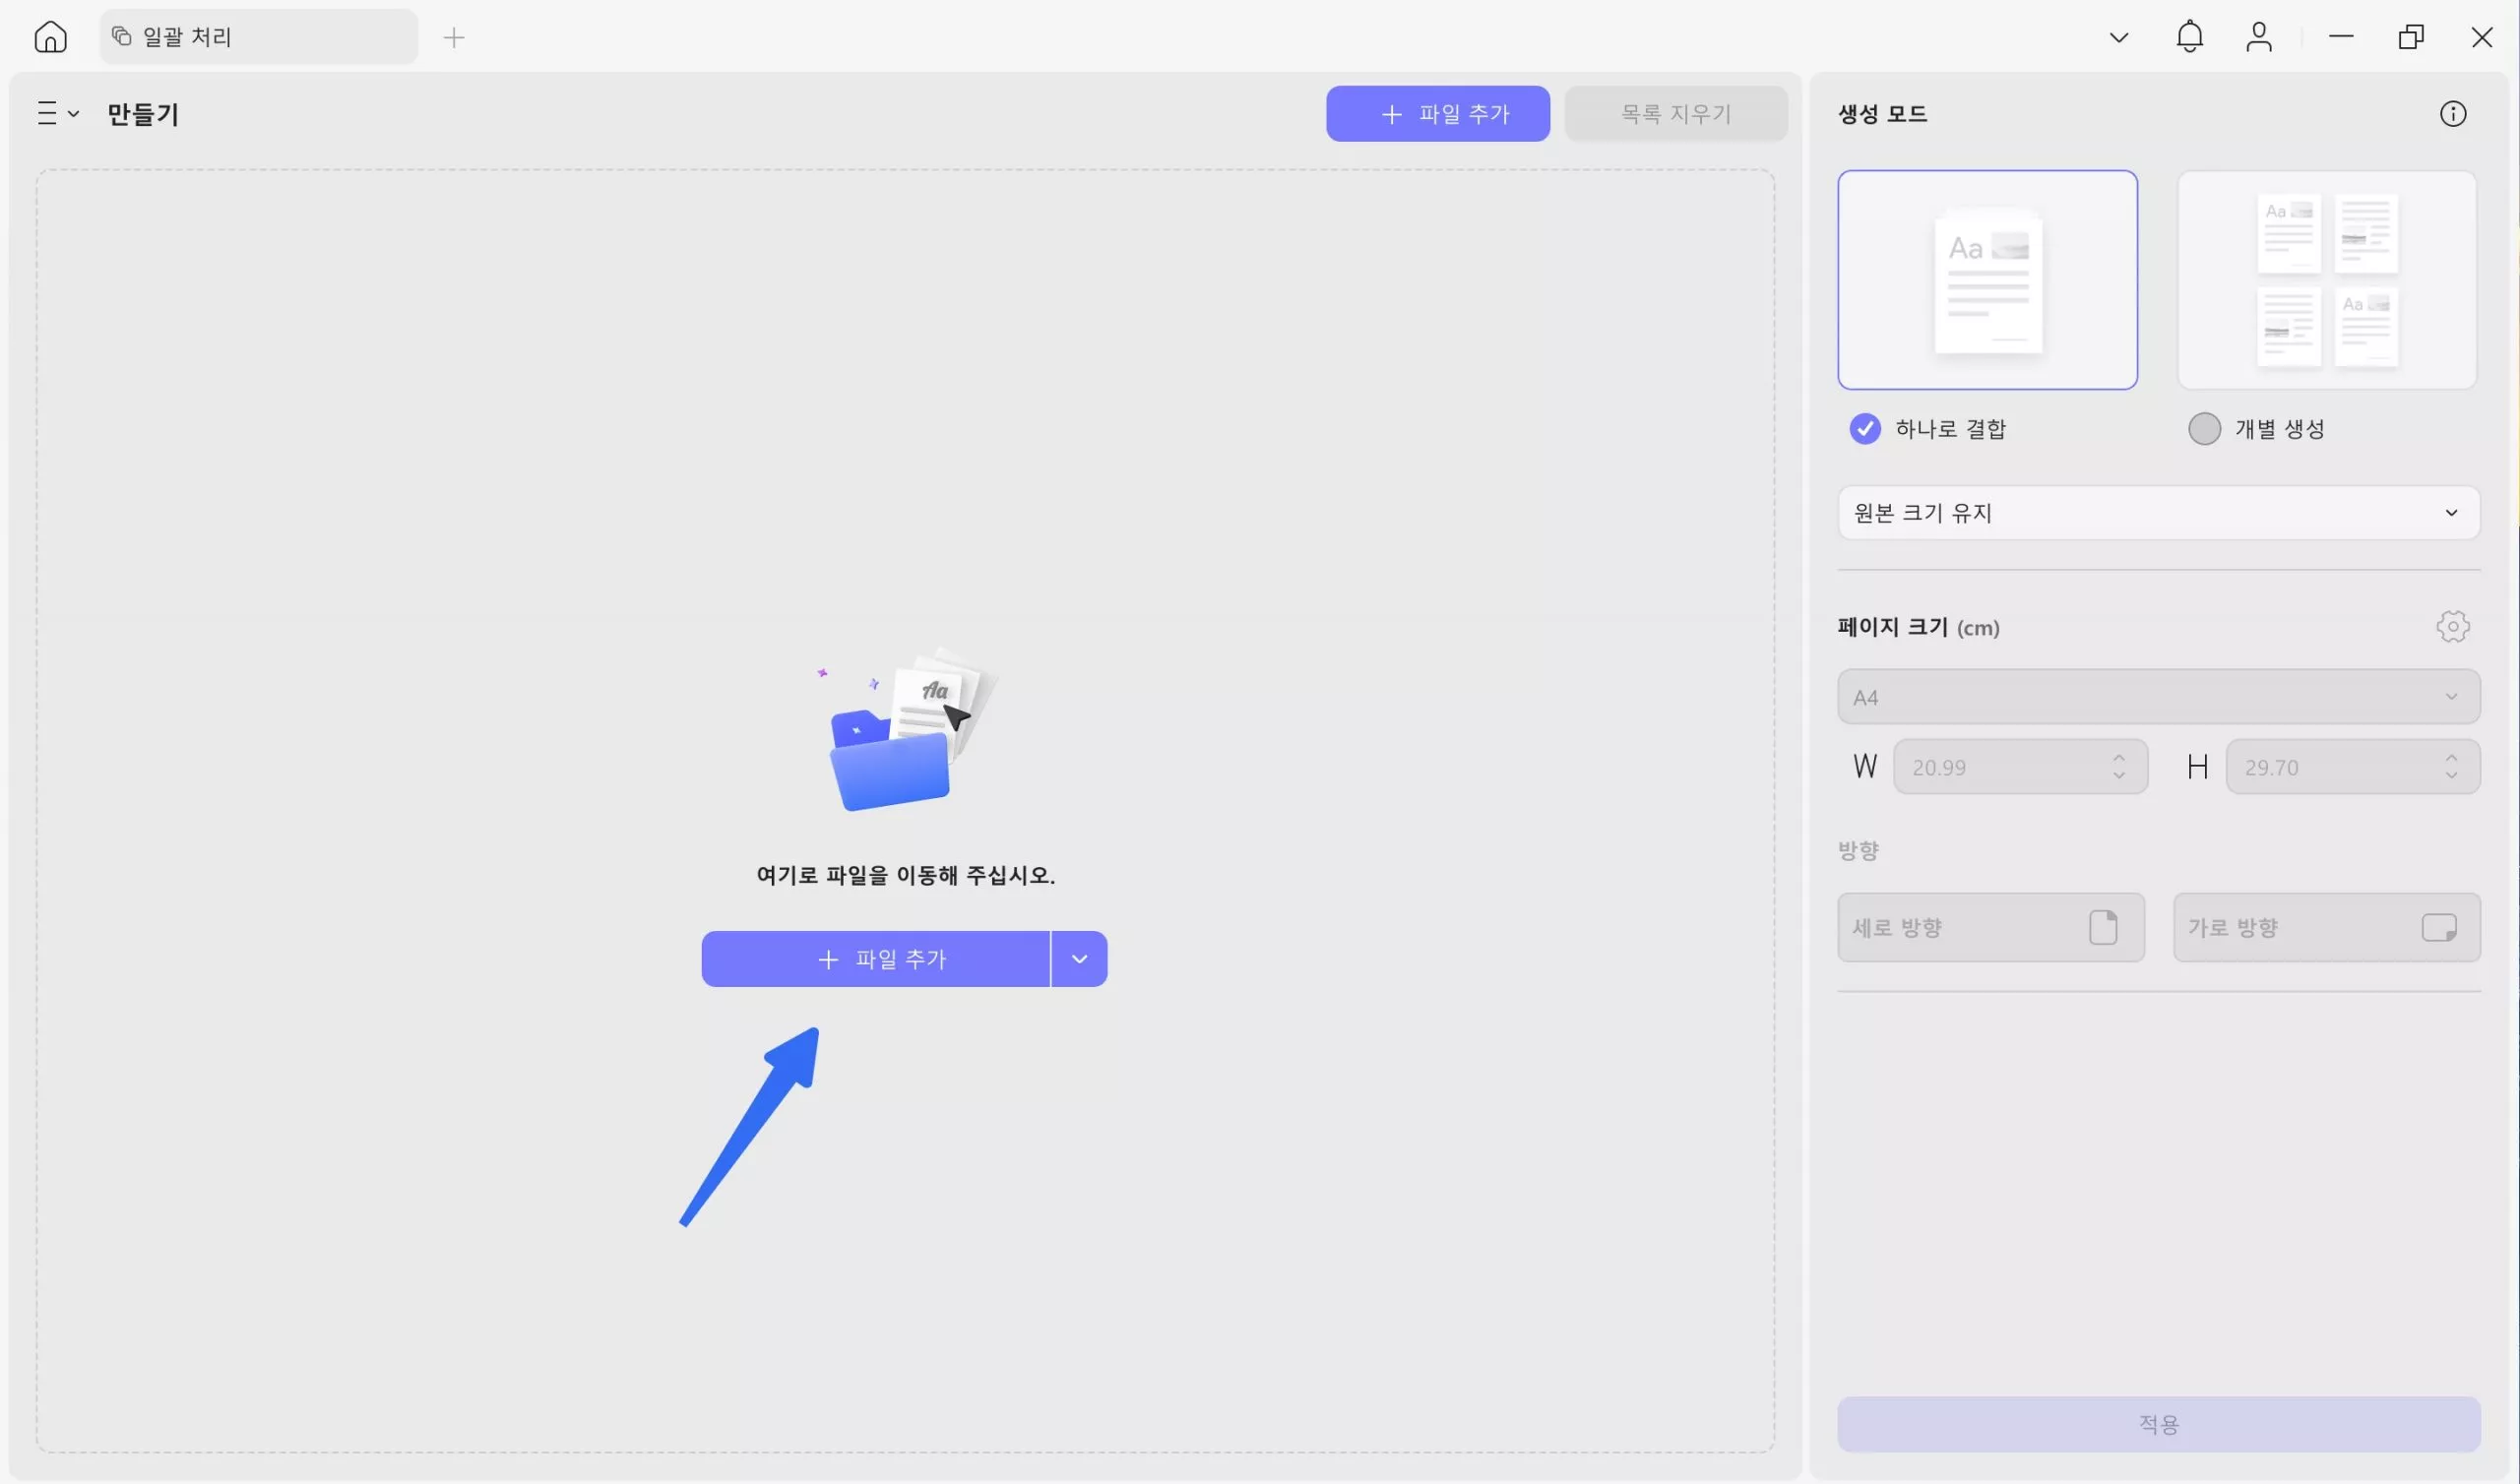Open the notifications bell icon
The image size is (2520, 1484).
click(2189, 37)
